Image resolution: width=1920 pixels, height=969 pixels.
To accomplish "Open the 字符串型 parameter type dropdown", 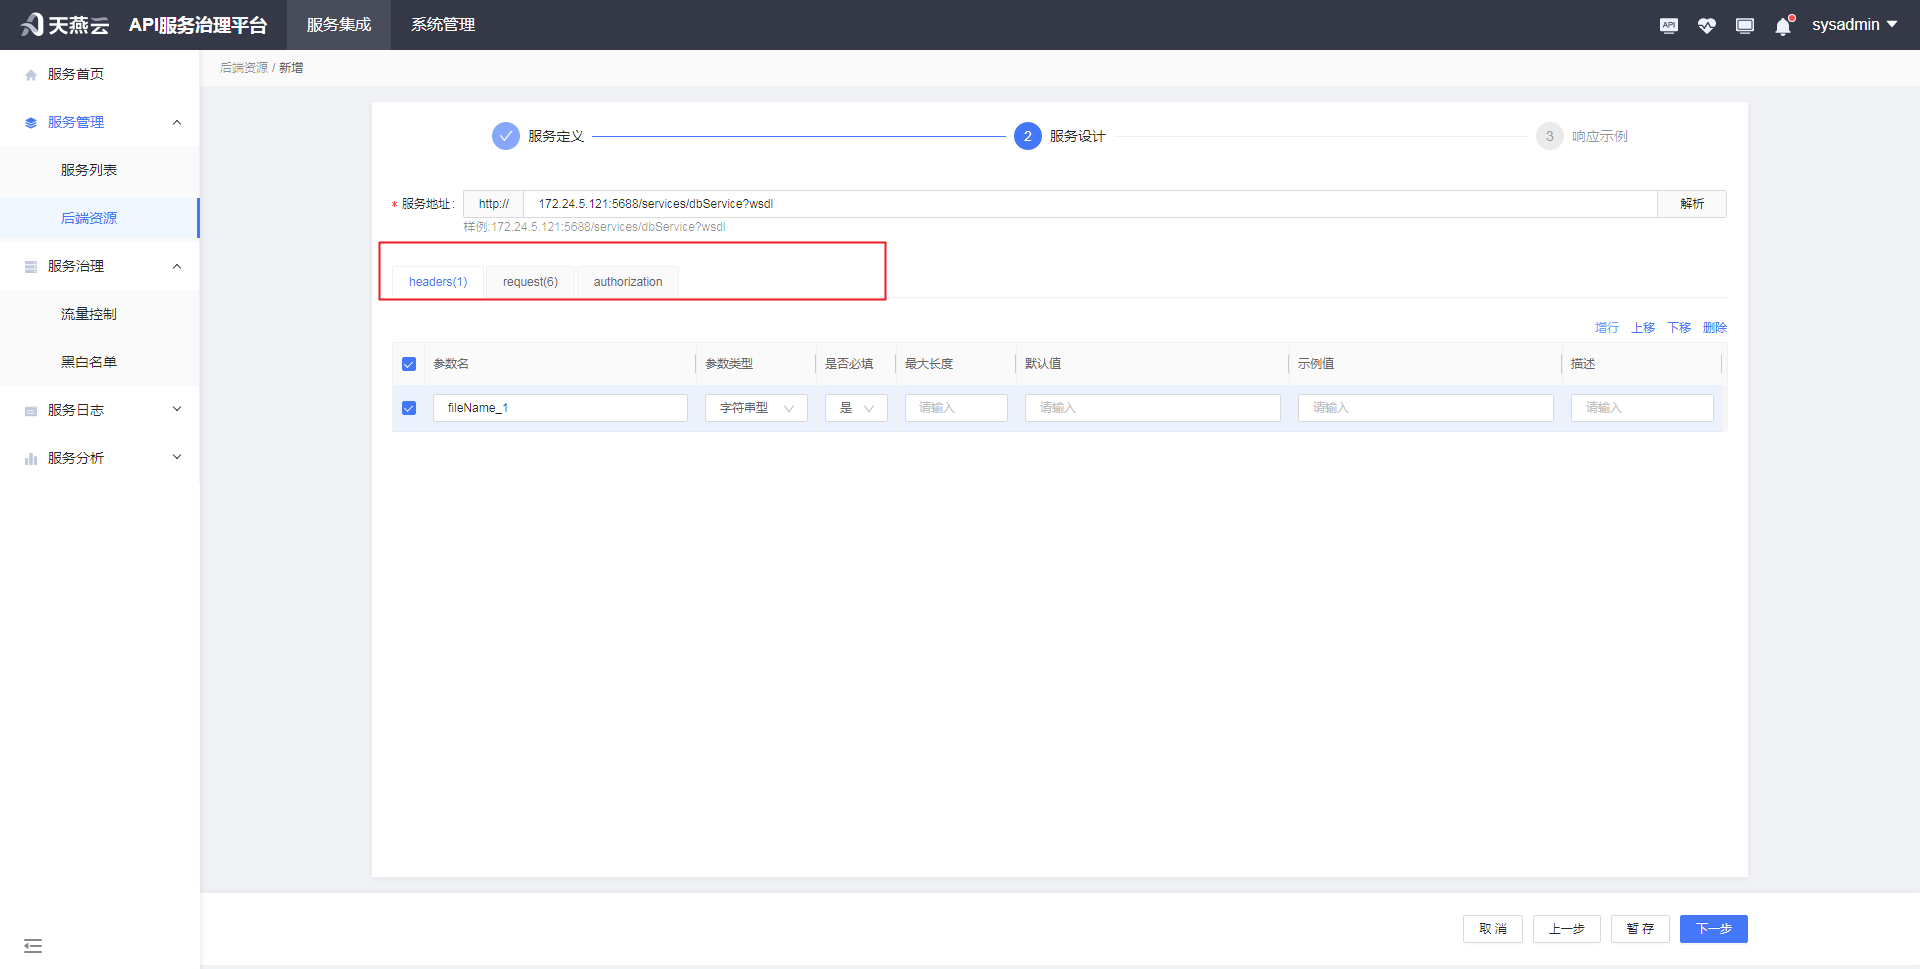I will (755, 408).
